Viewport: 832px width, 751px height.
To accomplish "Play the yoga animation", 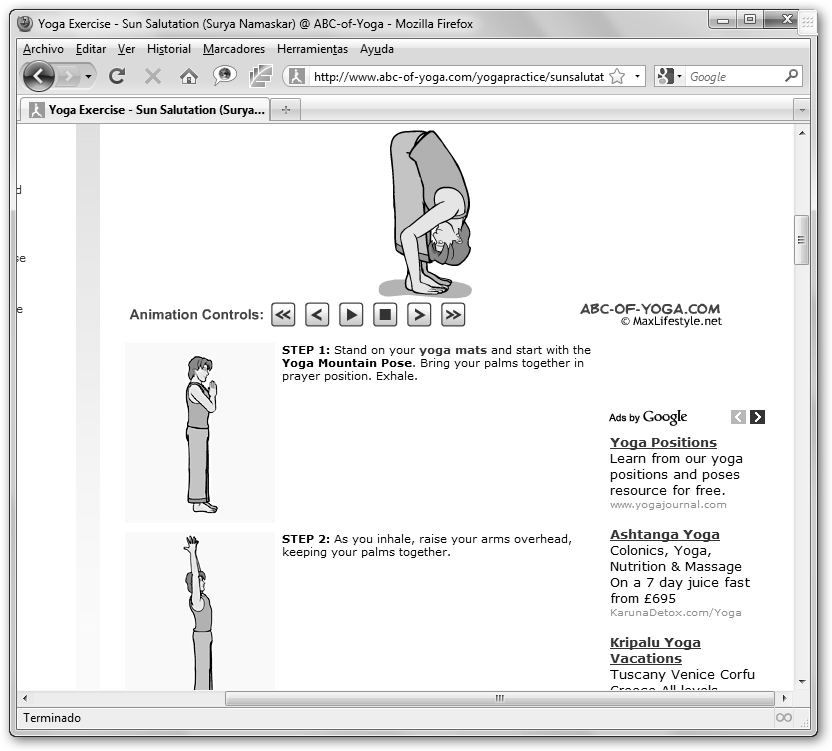I will click(x=351, y=315).
